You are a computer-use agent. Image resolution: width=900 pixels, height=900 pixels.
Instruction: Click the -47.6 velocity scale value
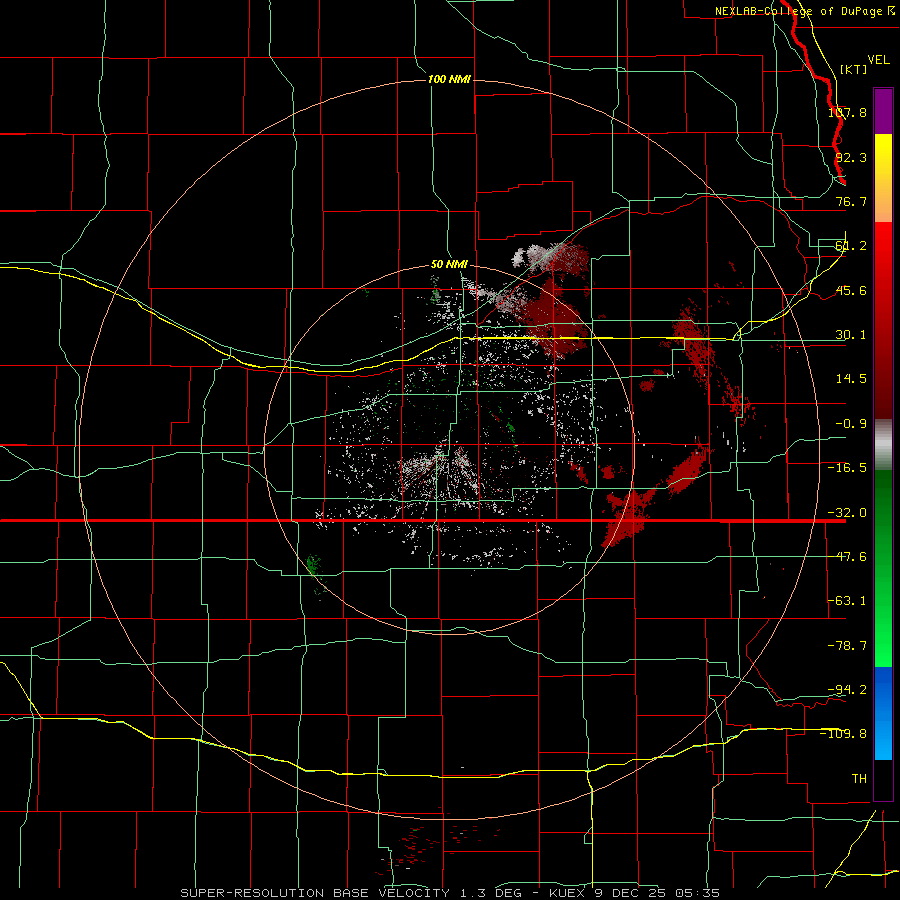pyautogui.click(x=847, y=557)
